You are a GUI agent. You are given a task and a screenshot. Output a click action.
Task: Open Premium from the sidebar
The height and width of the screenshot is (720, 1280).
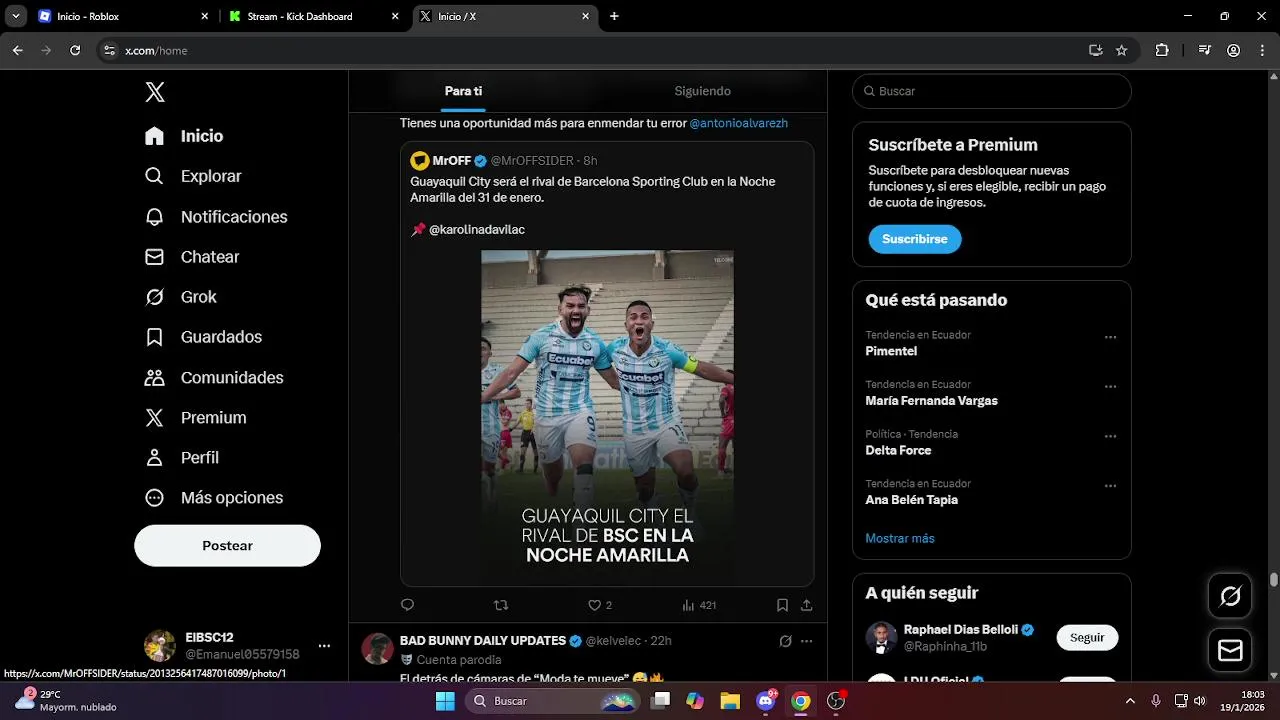195,417
